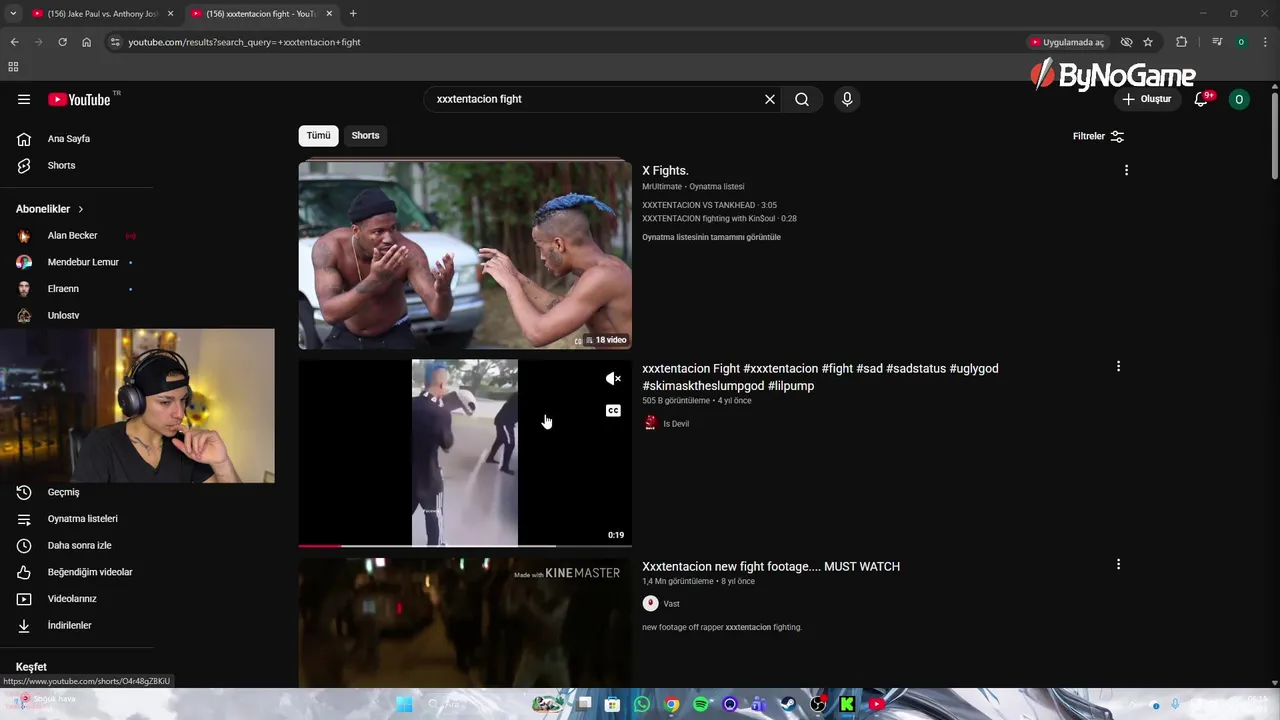Go to the YouTube home logo
The height and width of the screenshot is (720, 1280).
pos(79,99)
